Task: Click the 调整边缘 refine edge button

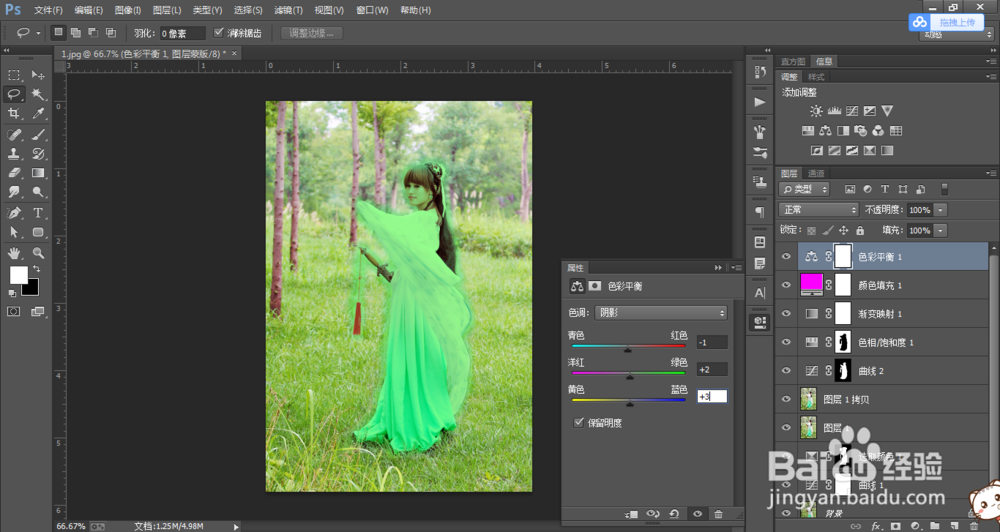Action: [311, 33]
